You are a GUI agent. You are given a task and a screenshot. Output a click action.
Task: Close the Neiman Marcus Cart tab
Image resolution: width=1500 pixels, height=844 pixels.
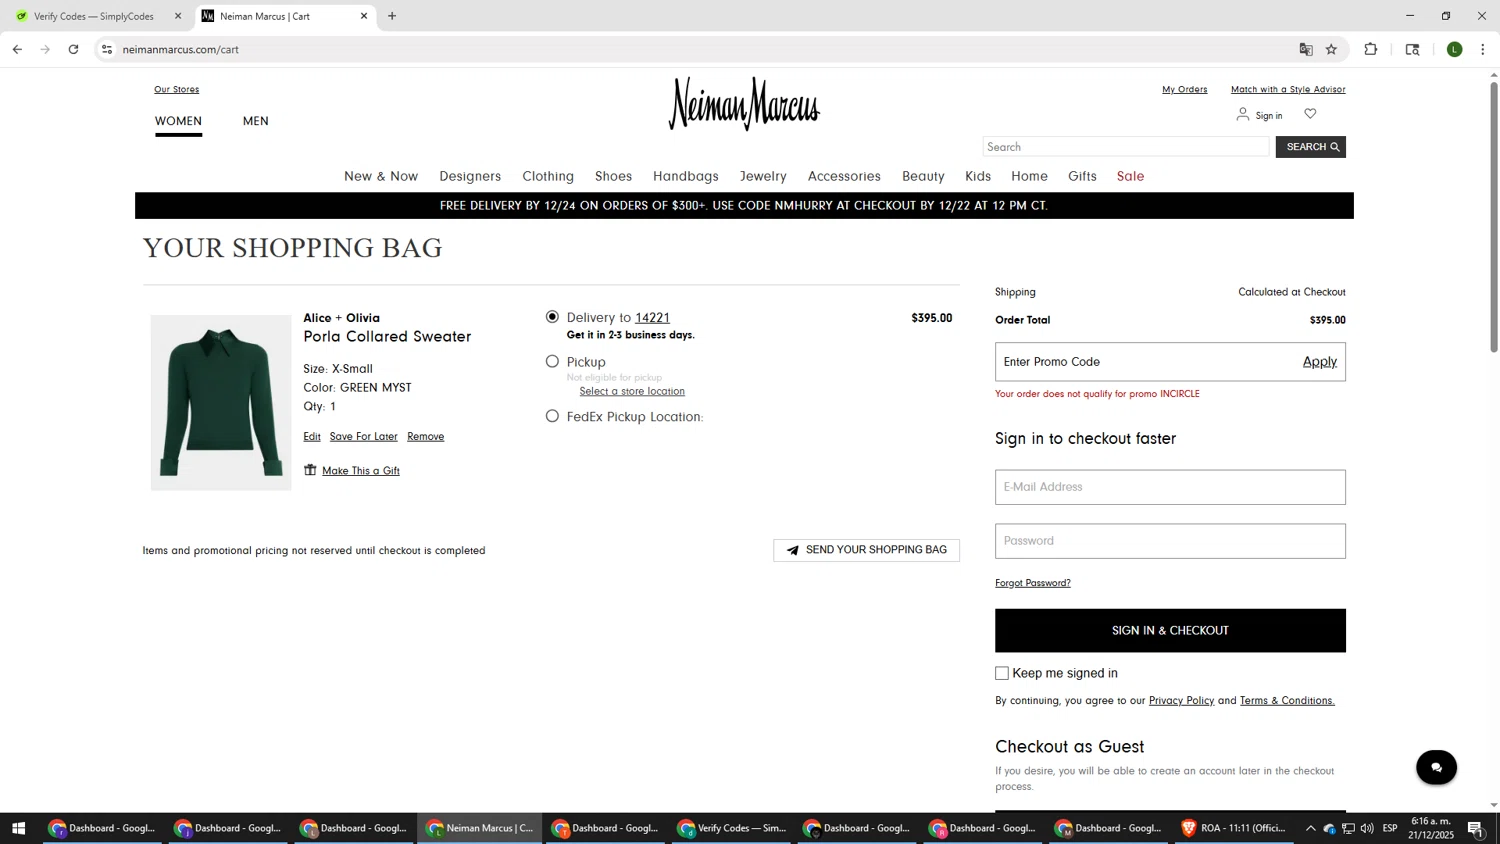(364, 16)
